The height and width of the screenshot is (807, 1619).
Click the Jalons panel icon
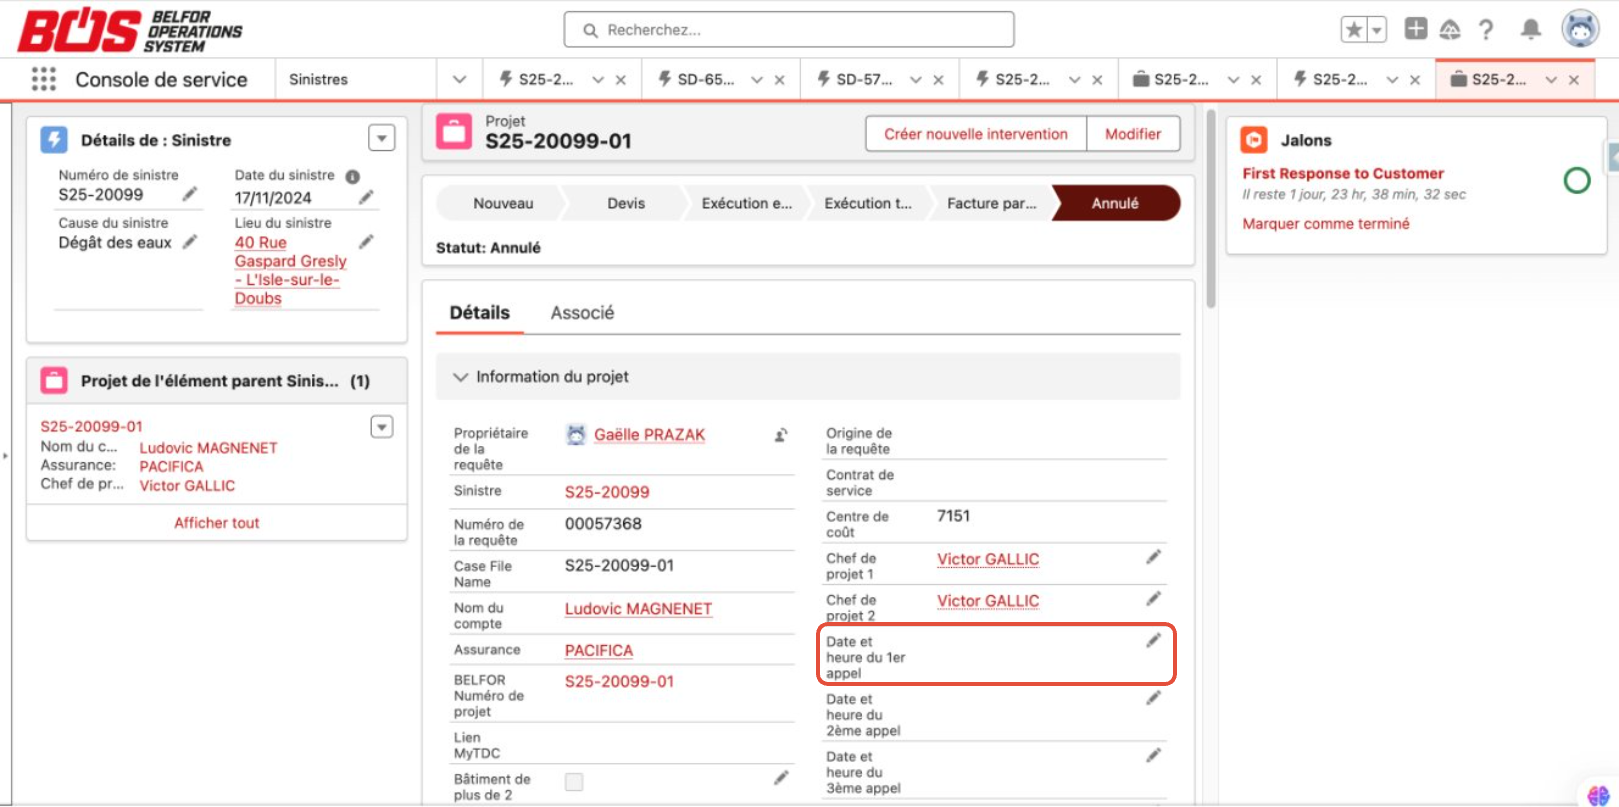pyautogui.click(x=1254, y=140)
